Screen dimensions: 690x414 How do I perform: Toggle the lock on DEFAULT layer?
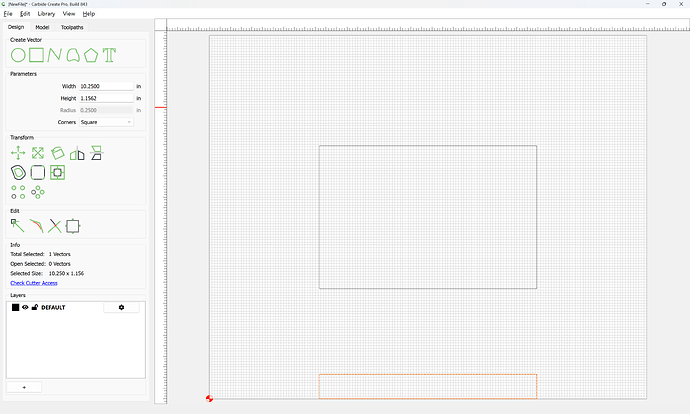pos(35,307)
